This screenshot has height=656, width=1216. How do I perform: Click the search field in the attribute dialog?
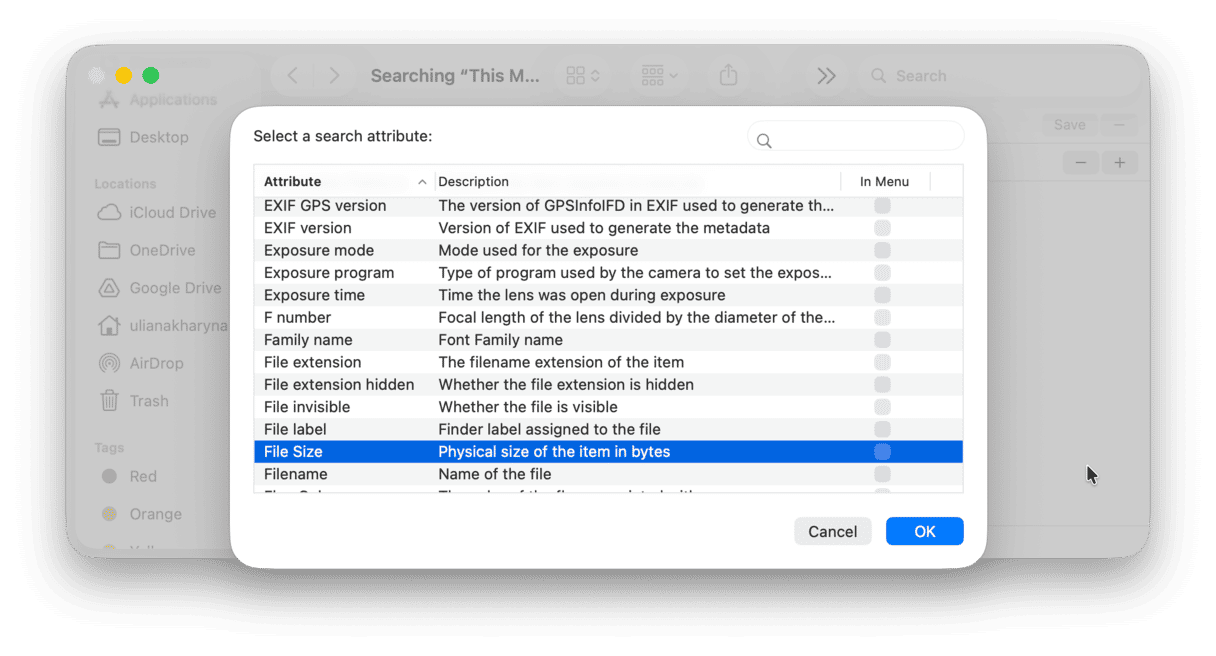tap(855, 135)
